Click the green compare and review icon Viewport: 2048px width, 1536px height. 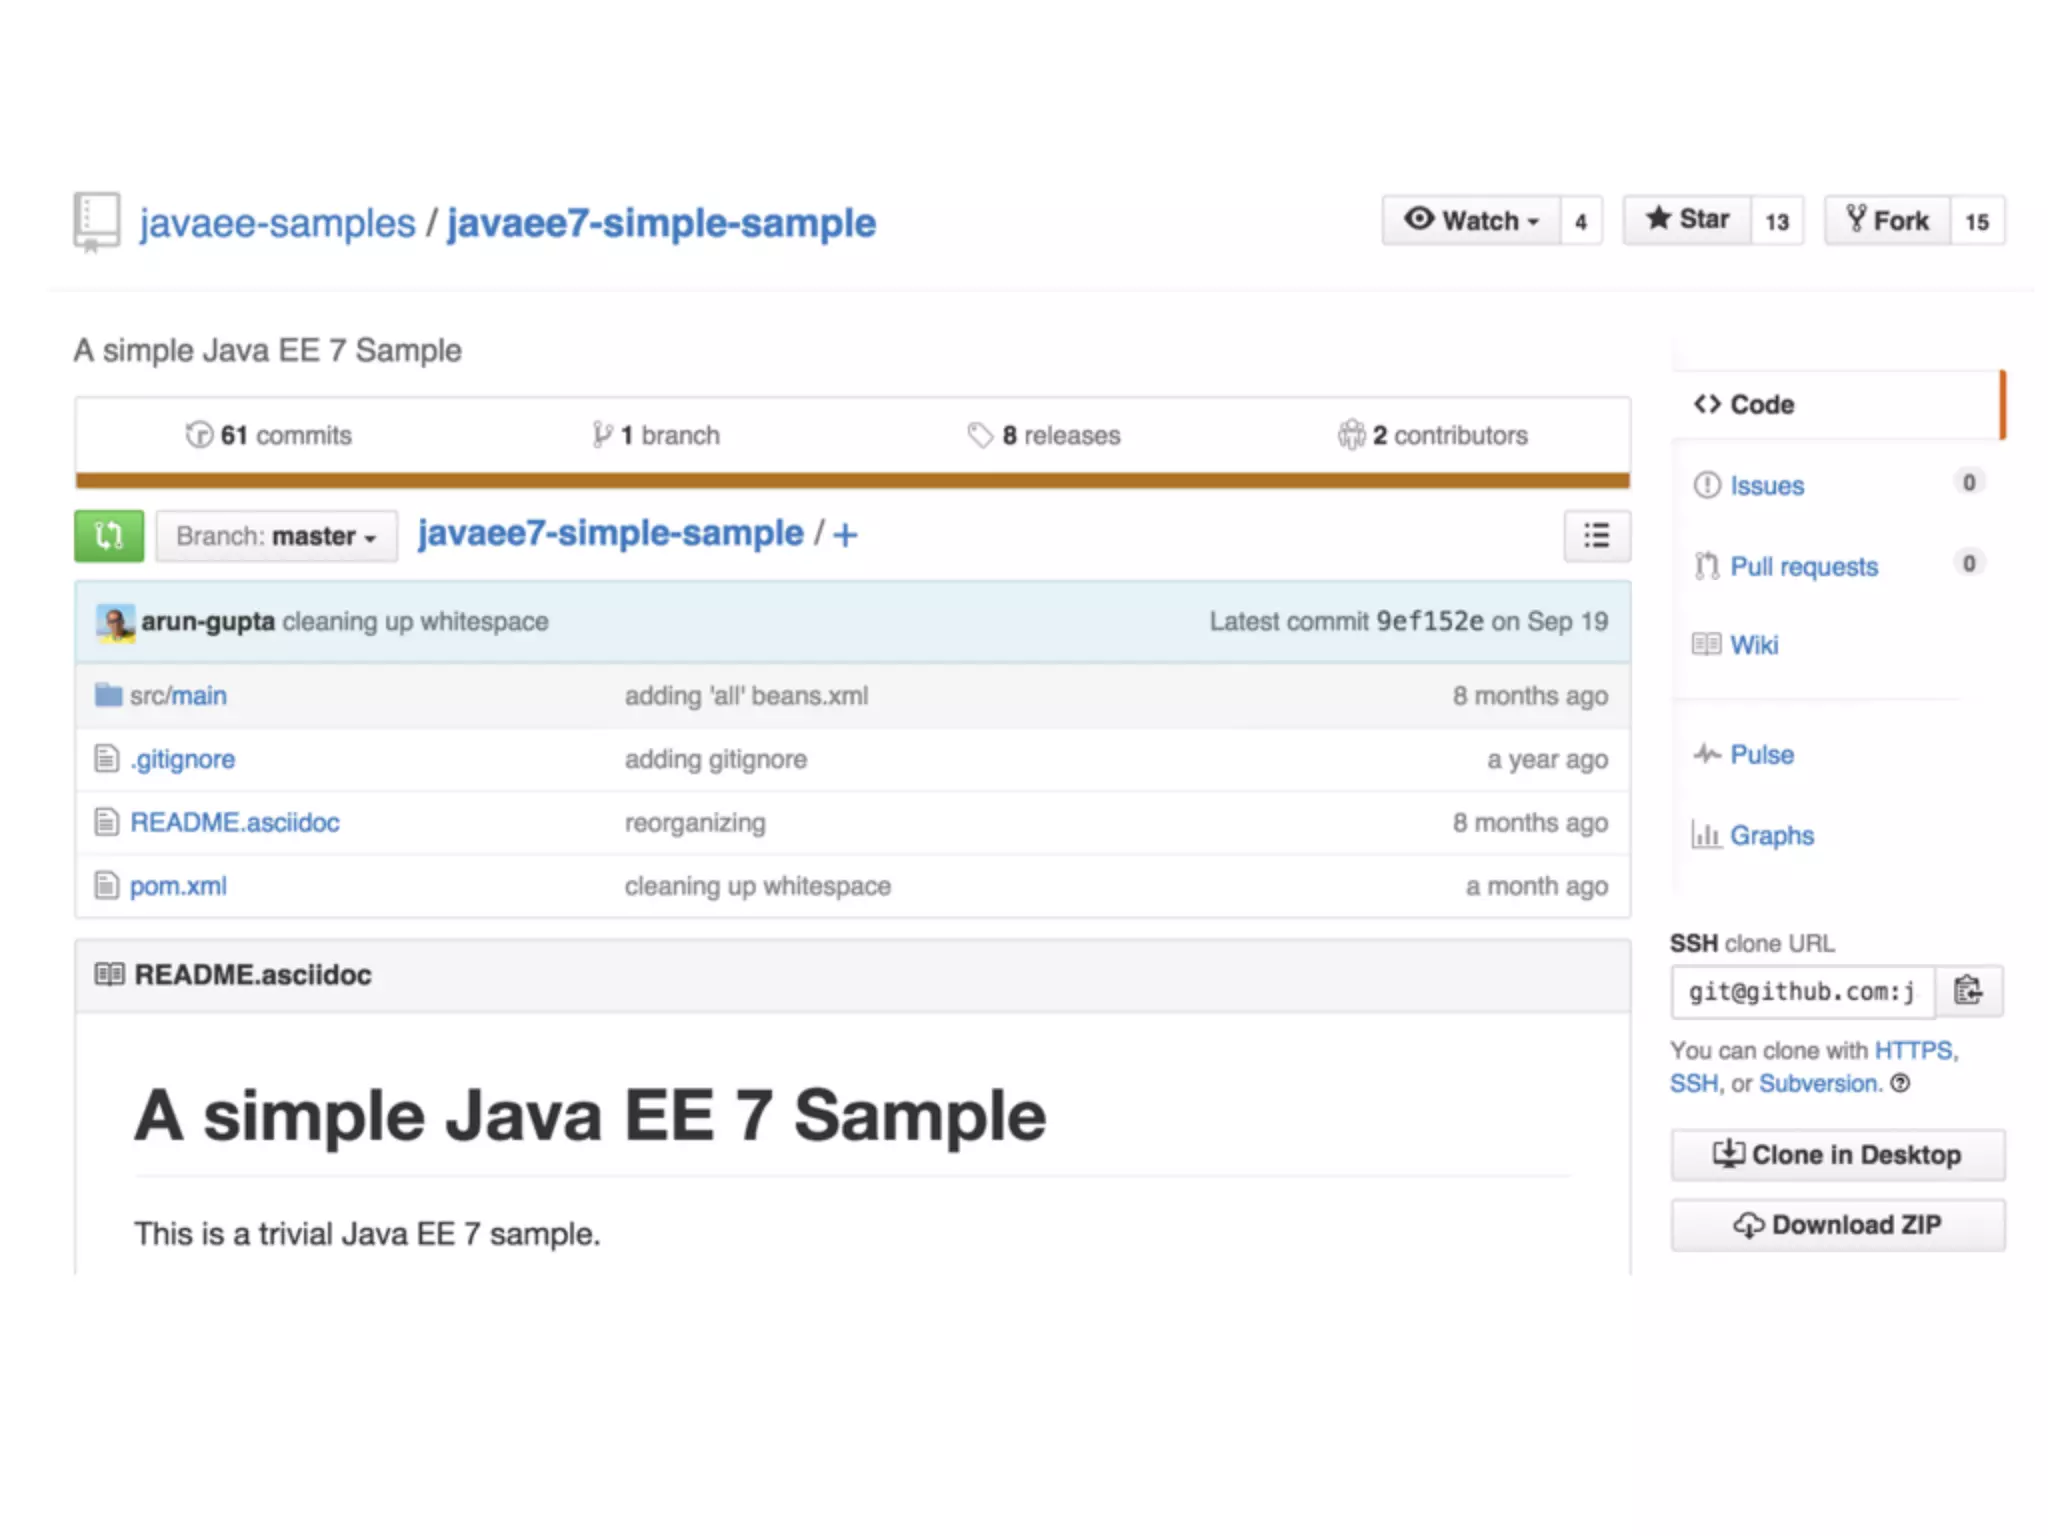(109, 536)
